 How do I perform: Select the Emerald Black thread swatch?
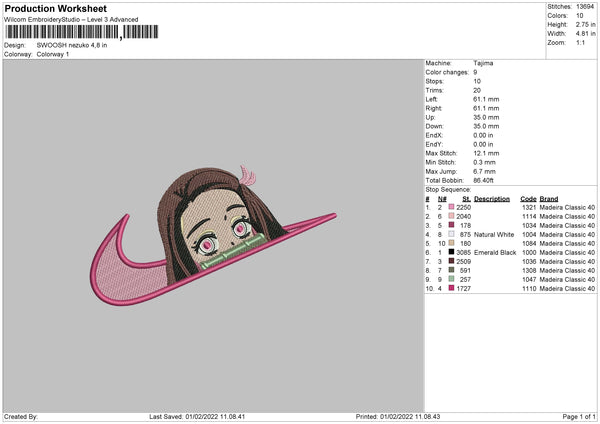pyautogui.click(x=451, y=252)
